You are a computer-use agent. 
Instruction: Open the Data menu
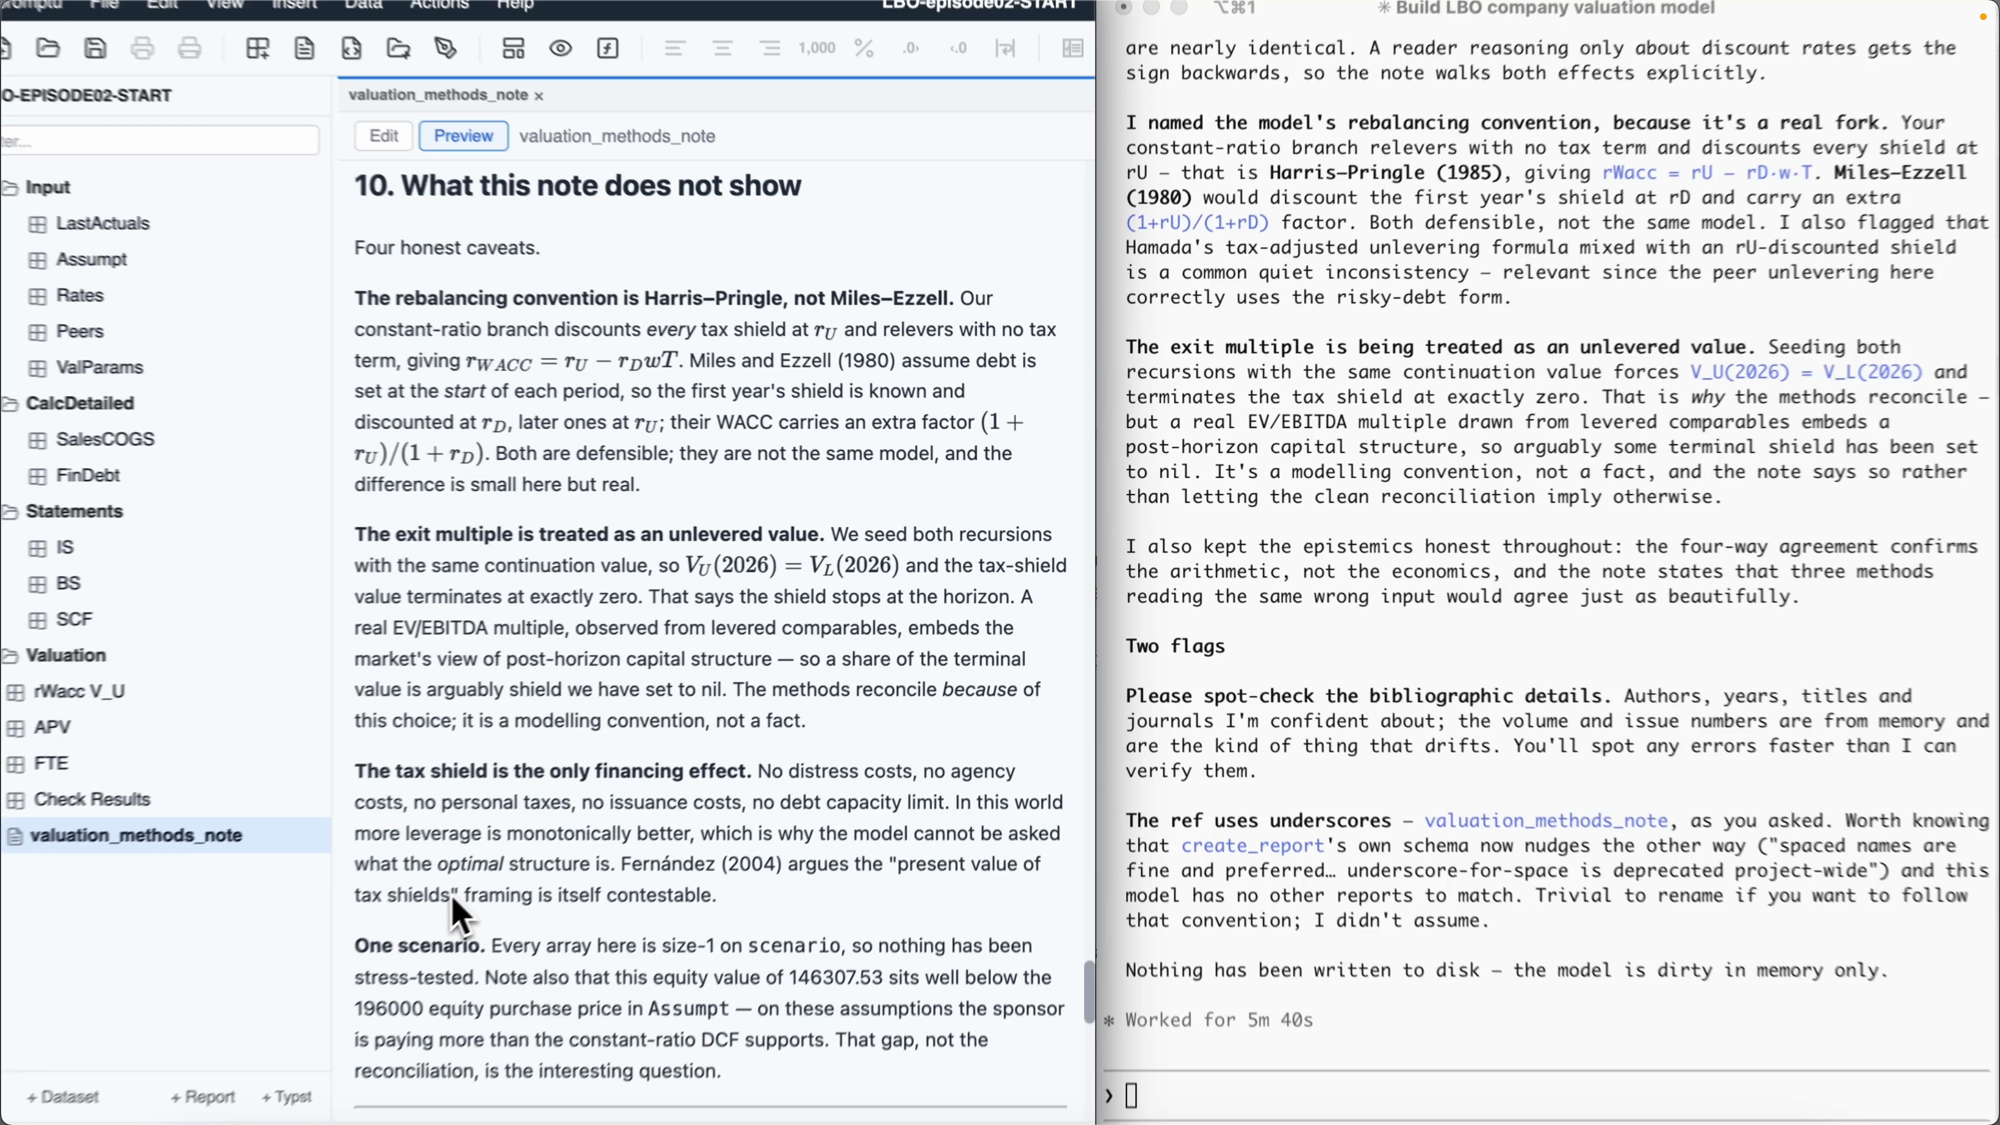(x=364, y=5)
